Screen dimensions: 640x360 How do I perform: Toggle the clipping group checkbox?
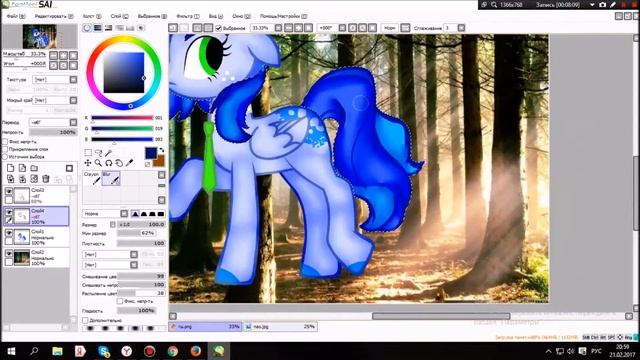pyautogui.click(x=5, y=149)
